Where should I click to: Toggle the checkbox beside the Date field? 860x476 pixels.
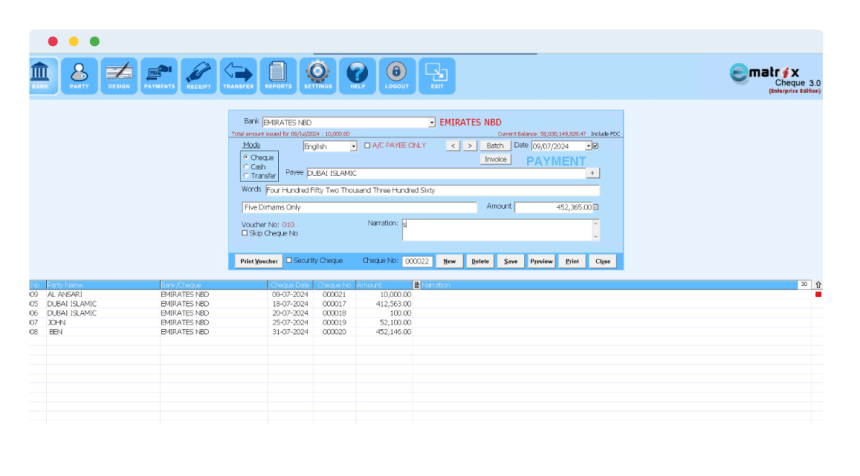[596, 146]
